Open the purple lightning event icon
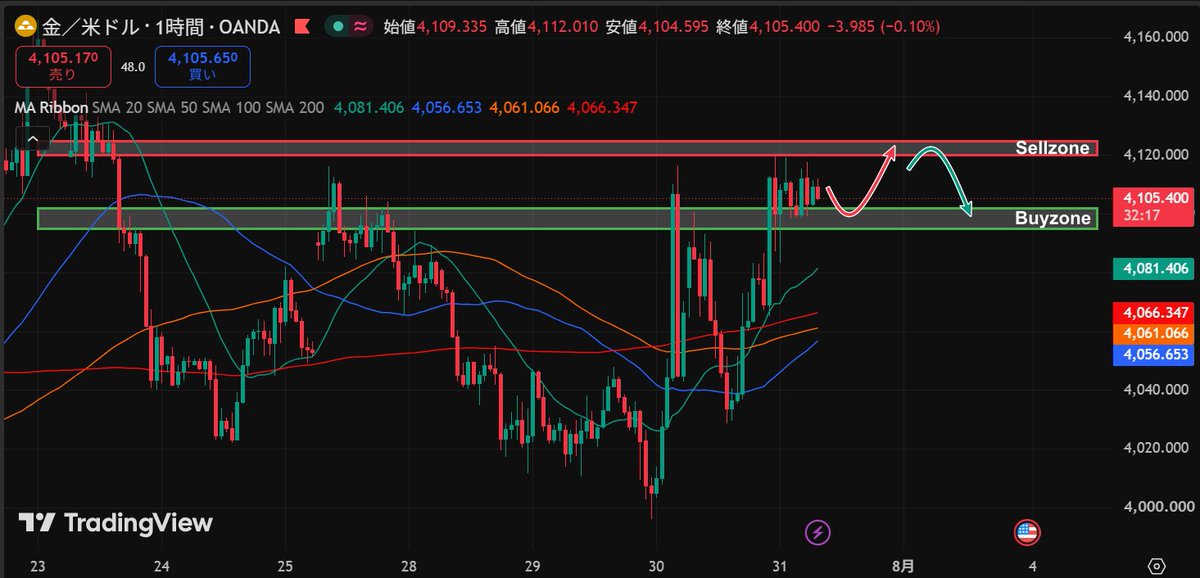Image resolution: width=1200 pixels, height=578 pixels. tap(818, 532)
